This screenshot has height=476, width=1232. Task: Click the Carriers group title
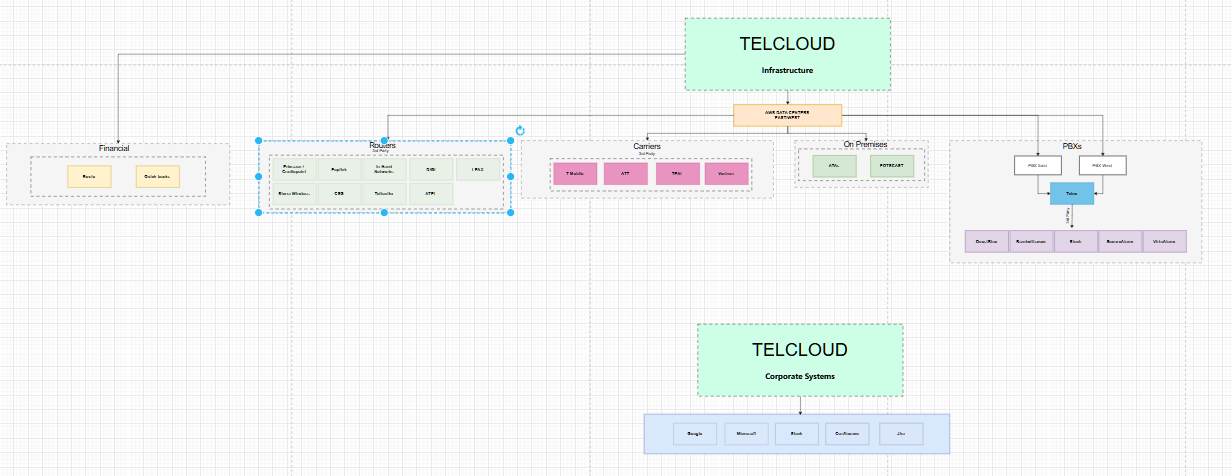647,146
